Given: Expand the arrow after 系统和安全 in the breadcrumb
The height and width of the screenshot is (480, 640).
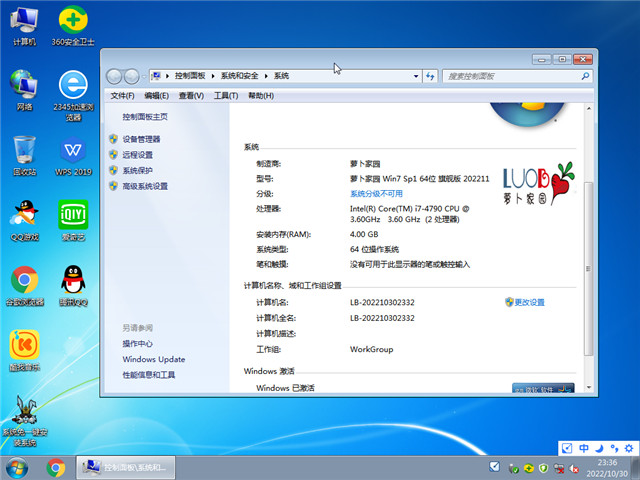Looking at the screenshot, I should click(267, 76).
